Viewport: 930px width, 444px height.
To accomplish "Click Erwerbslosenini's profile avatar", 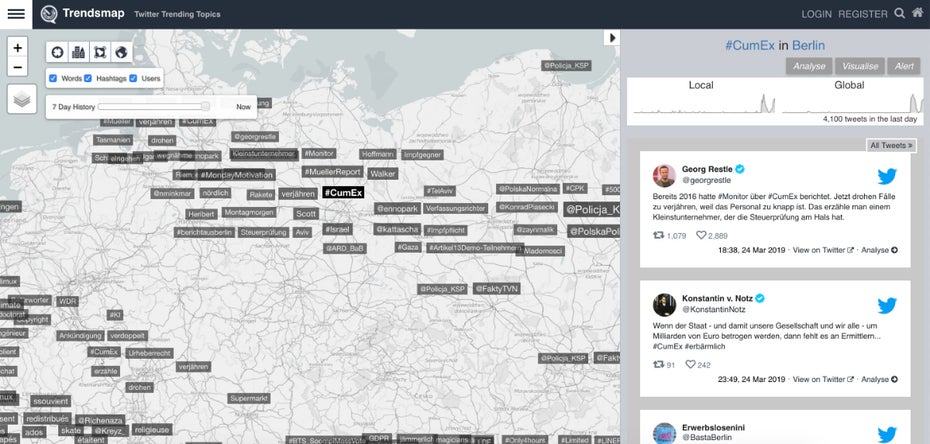I will click(x=664, y=433).
